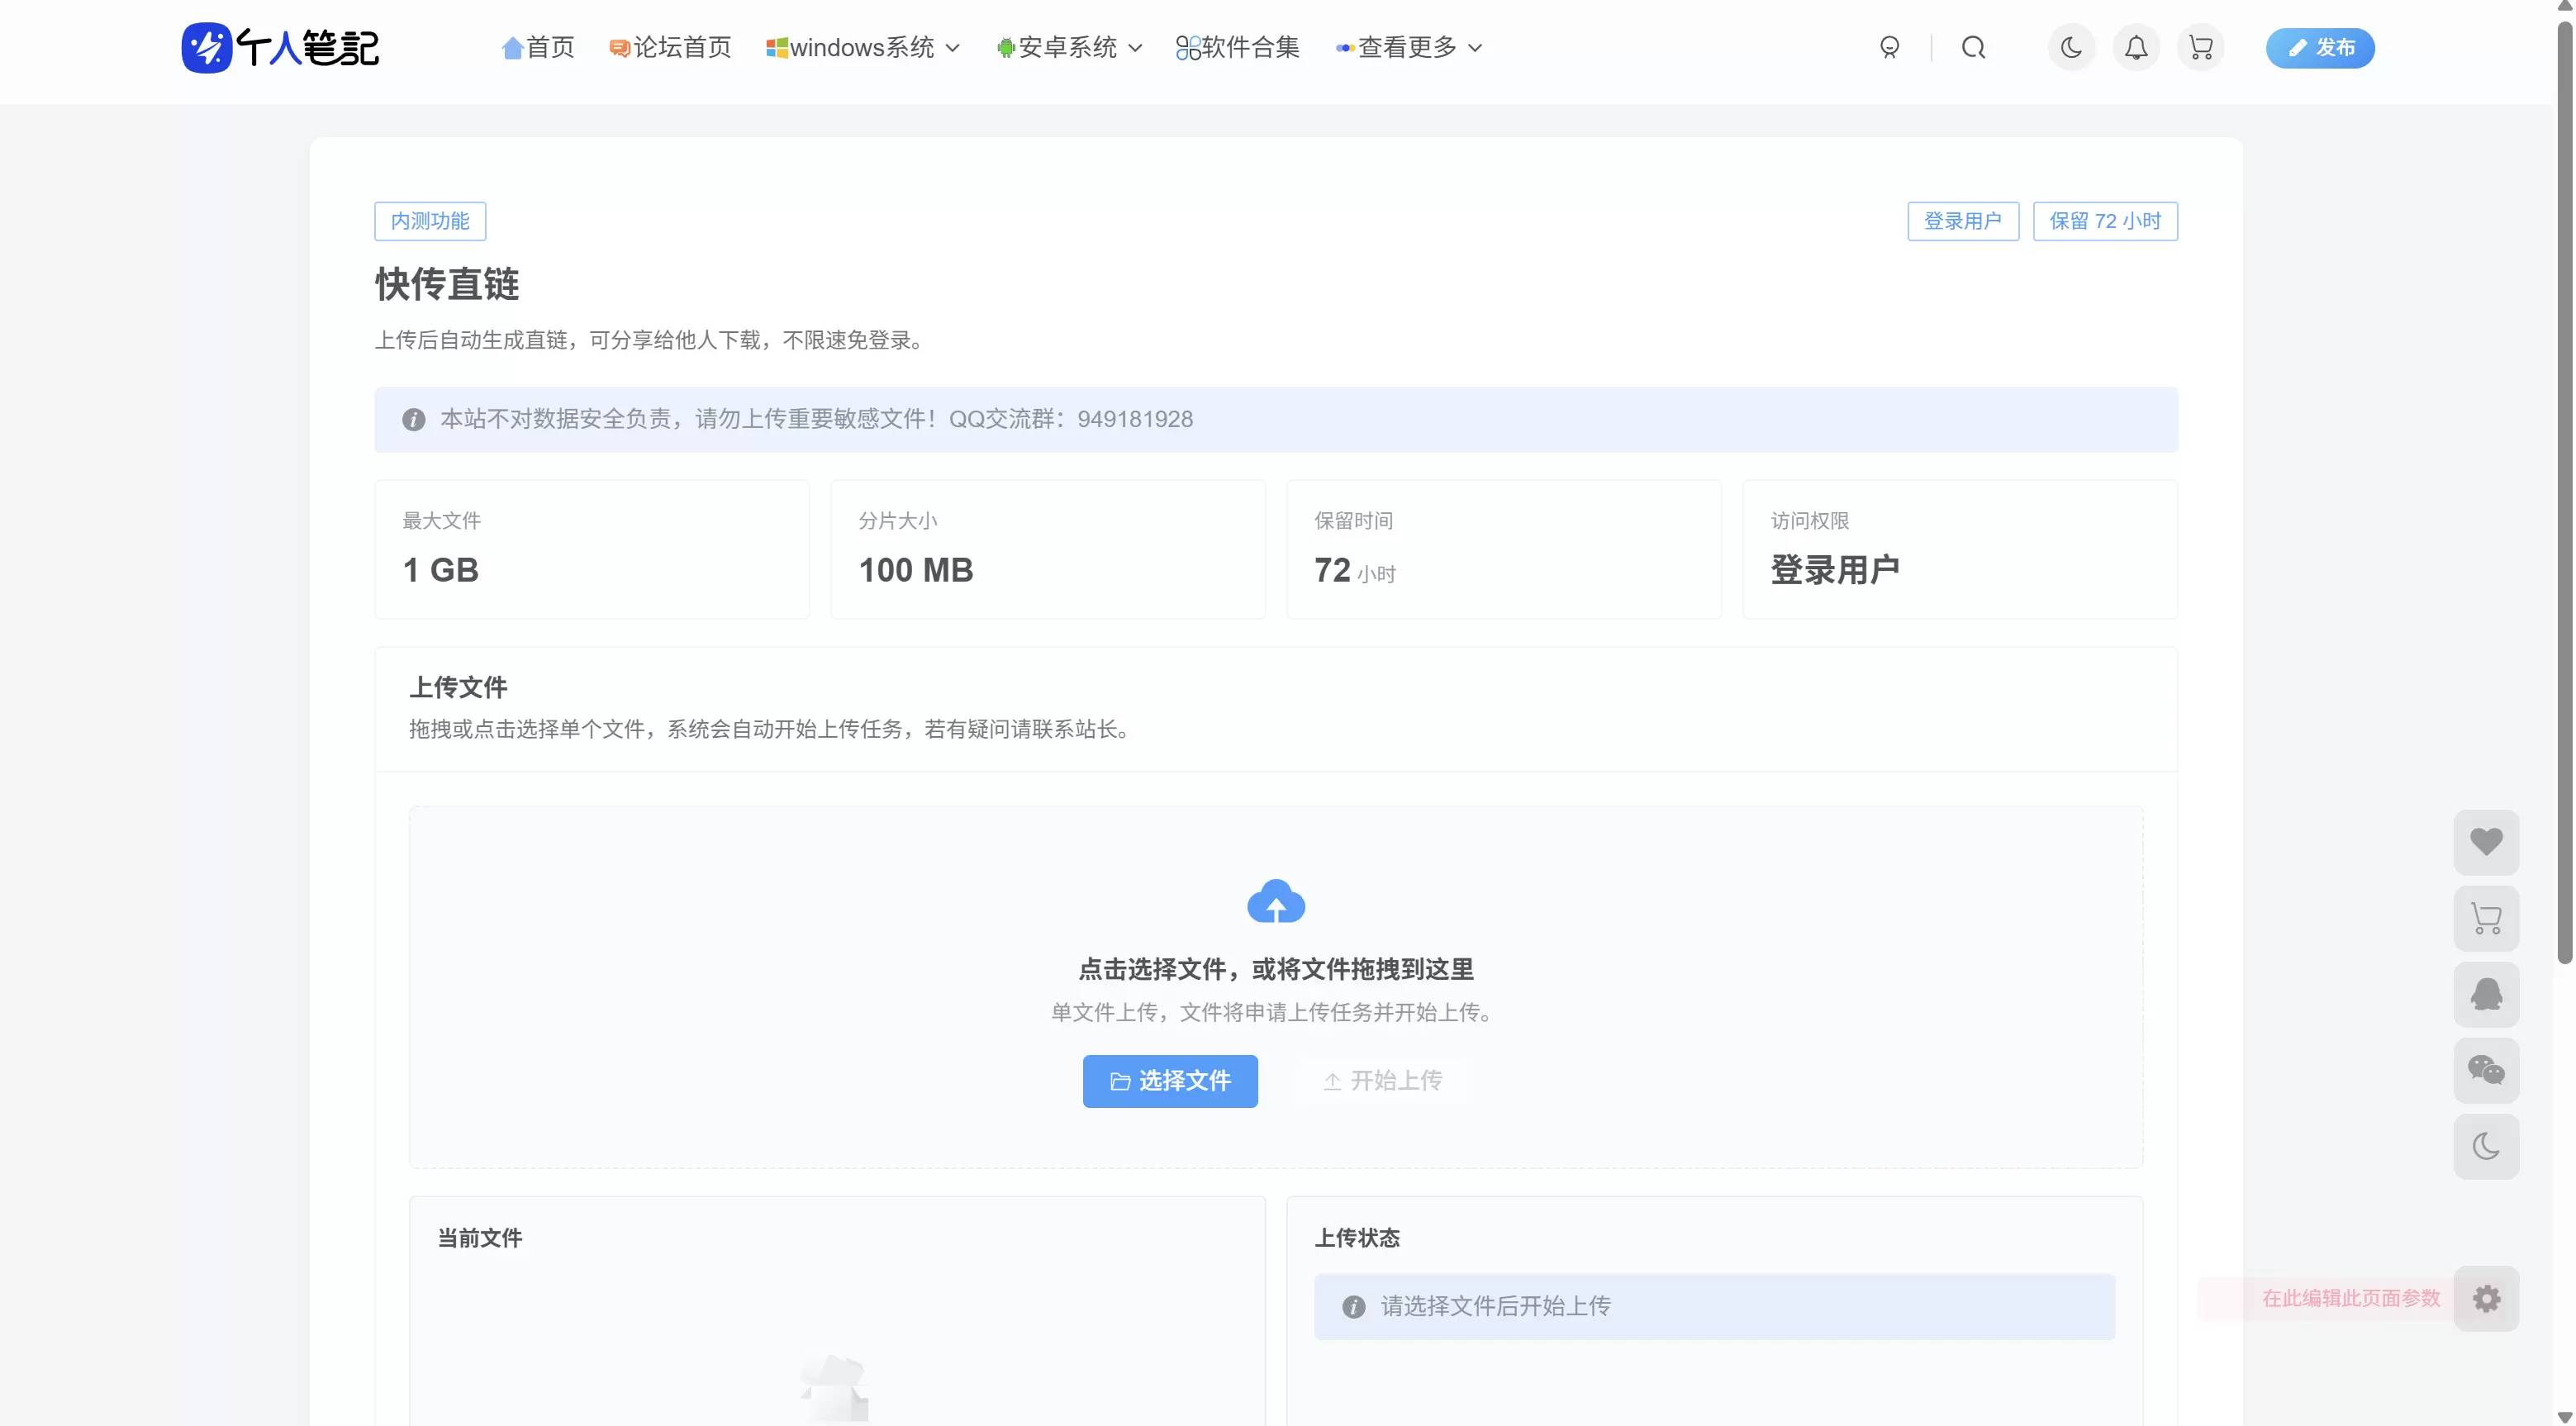Toggle night mode in the floating sidebar
The width and height of the screenshot is (2576, 1426).
pos(2486,1146)
